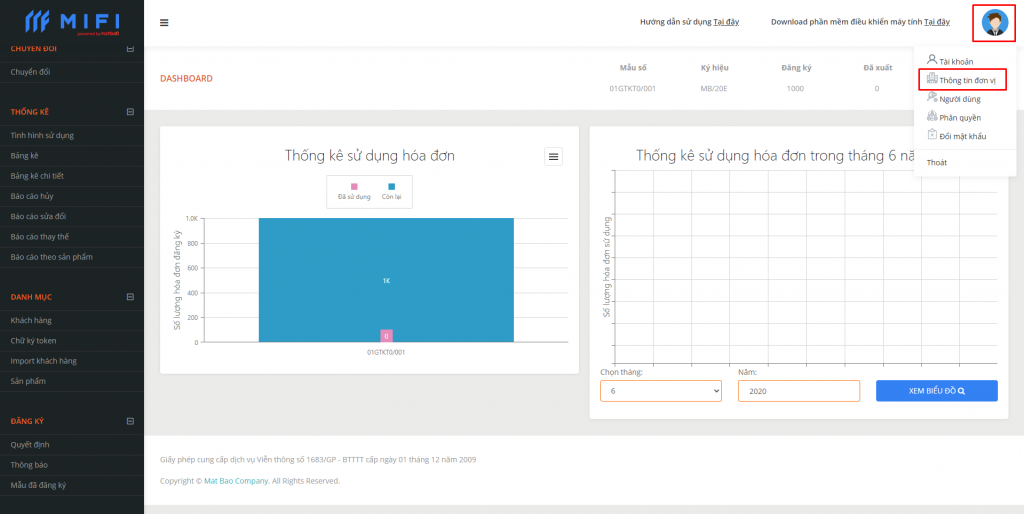Open 'Khách hàng' in the sidebar

coord(31,320)
